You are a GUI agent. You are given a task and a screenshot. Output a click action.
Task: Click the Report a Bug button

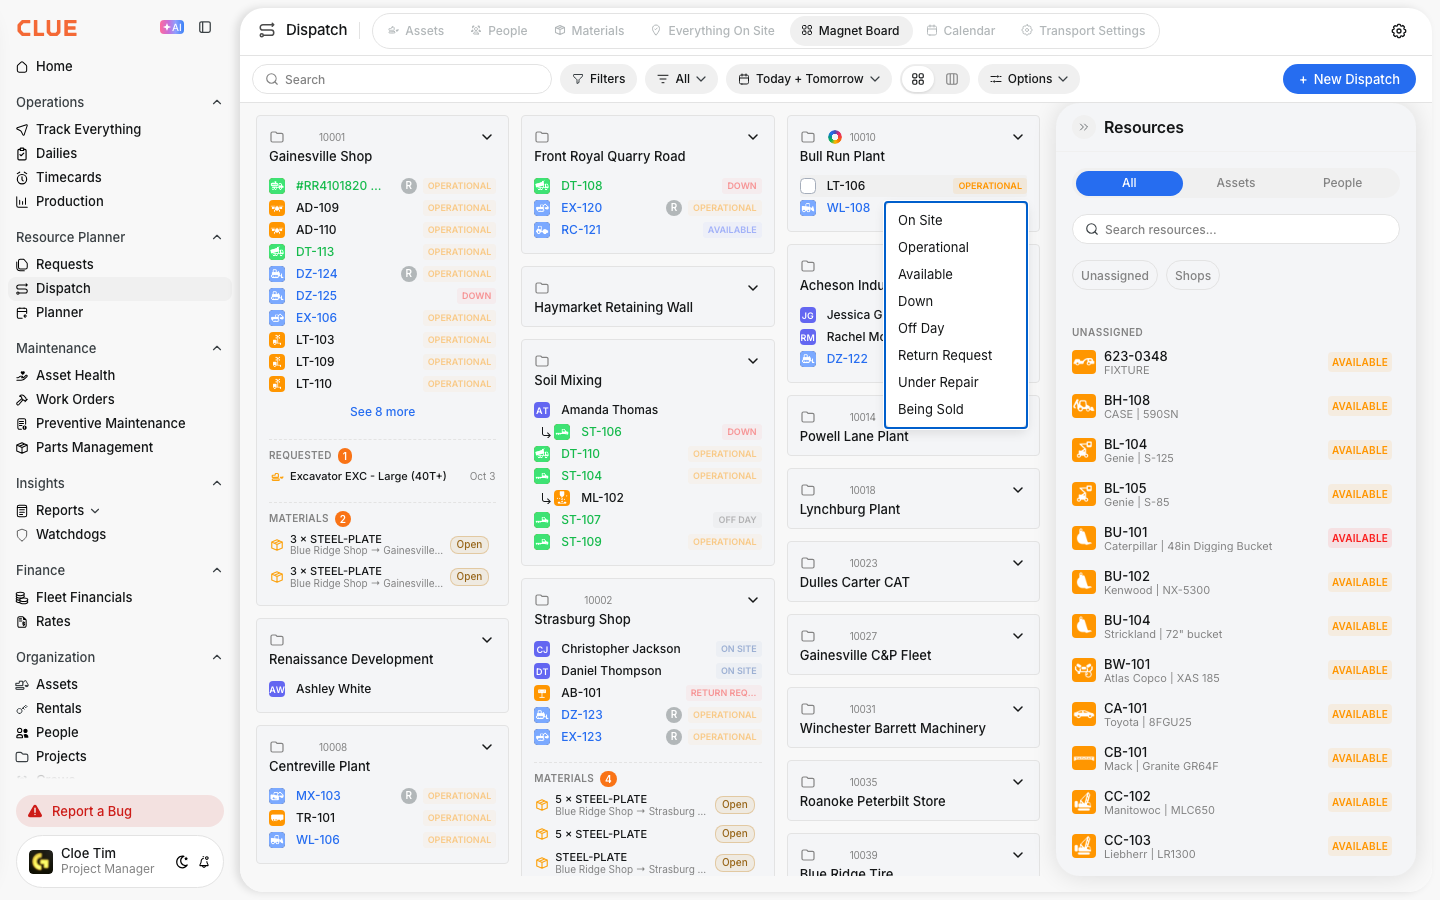click(120, 811)
